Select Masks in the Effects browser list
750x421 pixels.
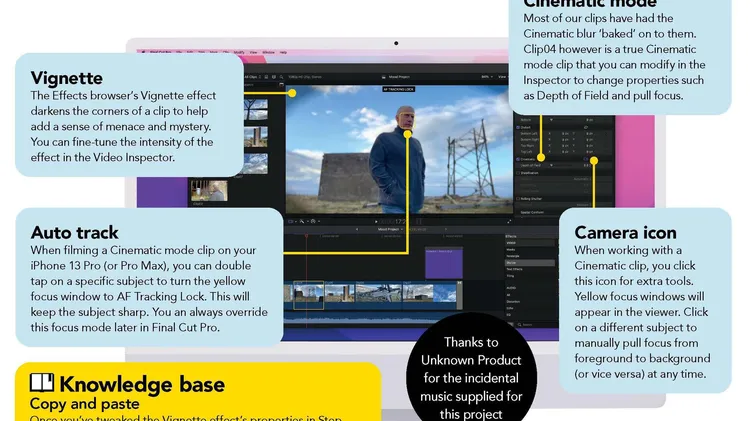(x=511, y=249)
